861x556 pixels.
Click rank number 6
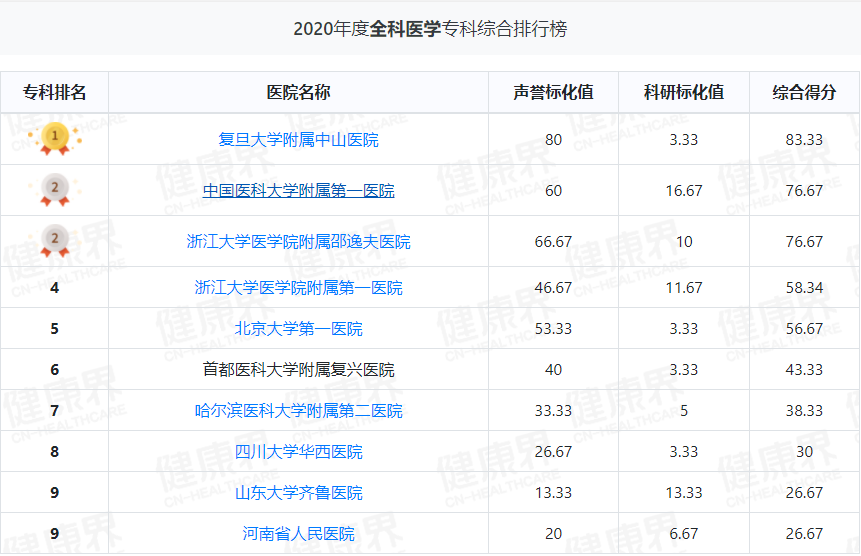[54, 369]
